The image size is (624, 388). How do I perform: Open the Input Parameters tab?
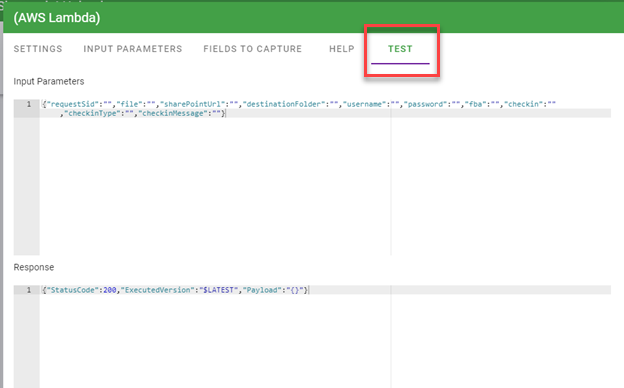click(133, 49)
